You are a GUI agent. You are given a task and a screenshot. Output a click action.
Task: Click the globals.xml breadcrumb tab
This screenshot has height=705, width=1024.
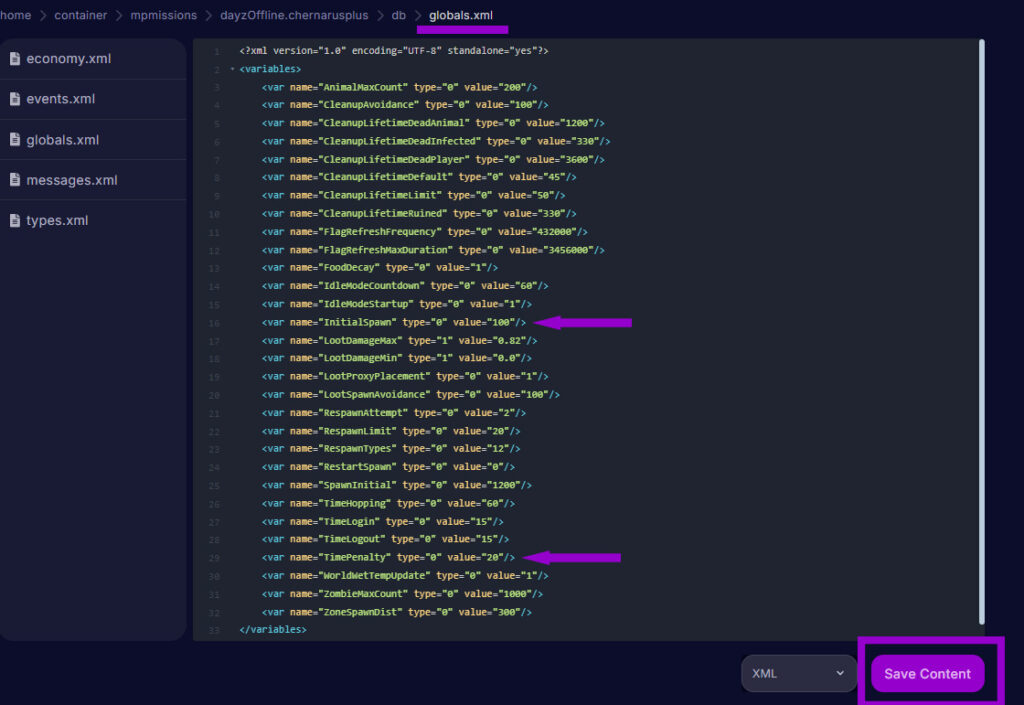[462, 15]
